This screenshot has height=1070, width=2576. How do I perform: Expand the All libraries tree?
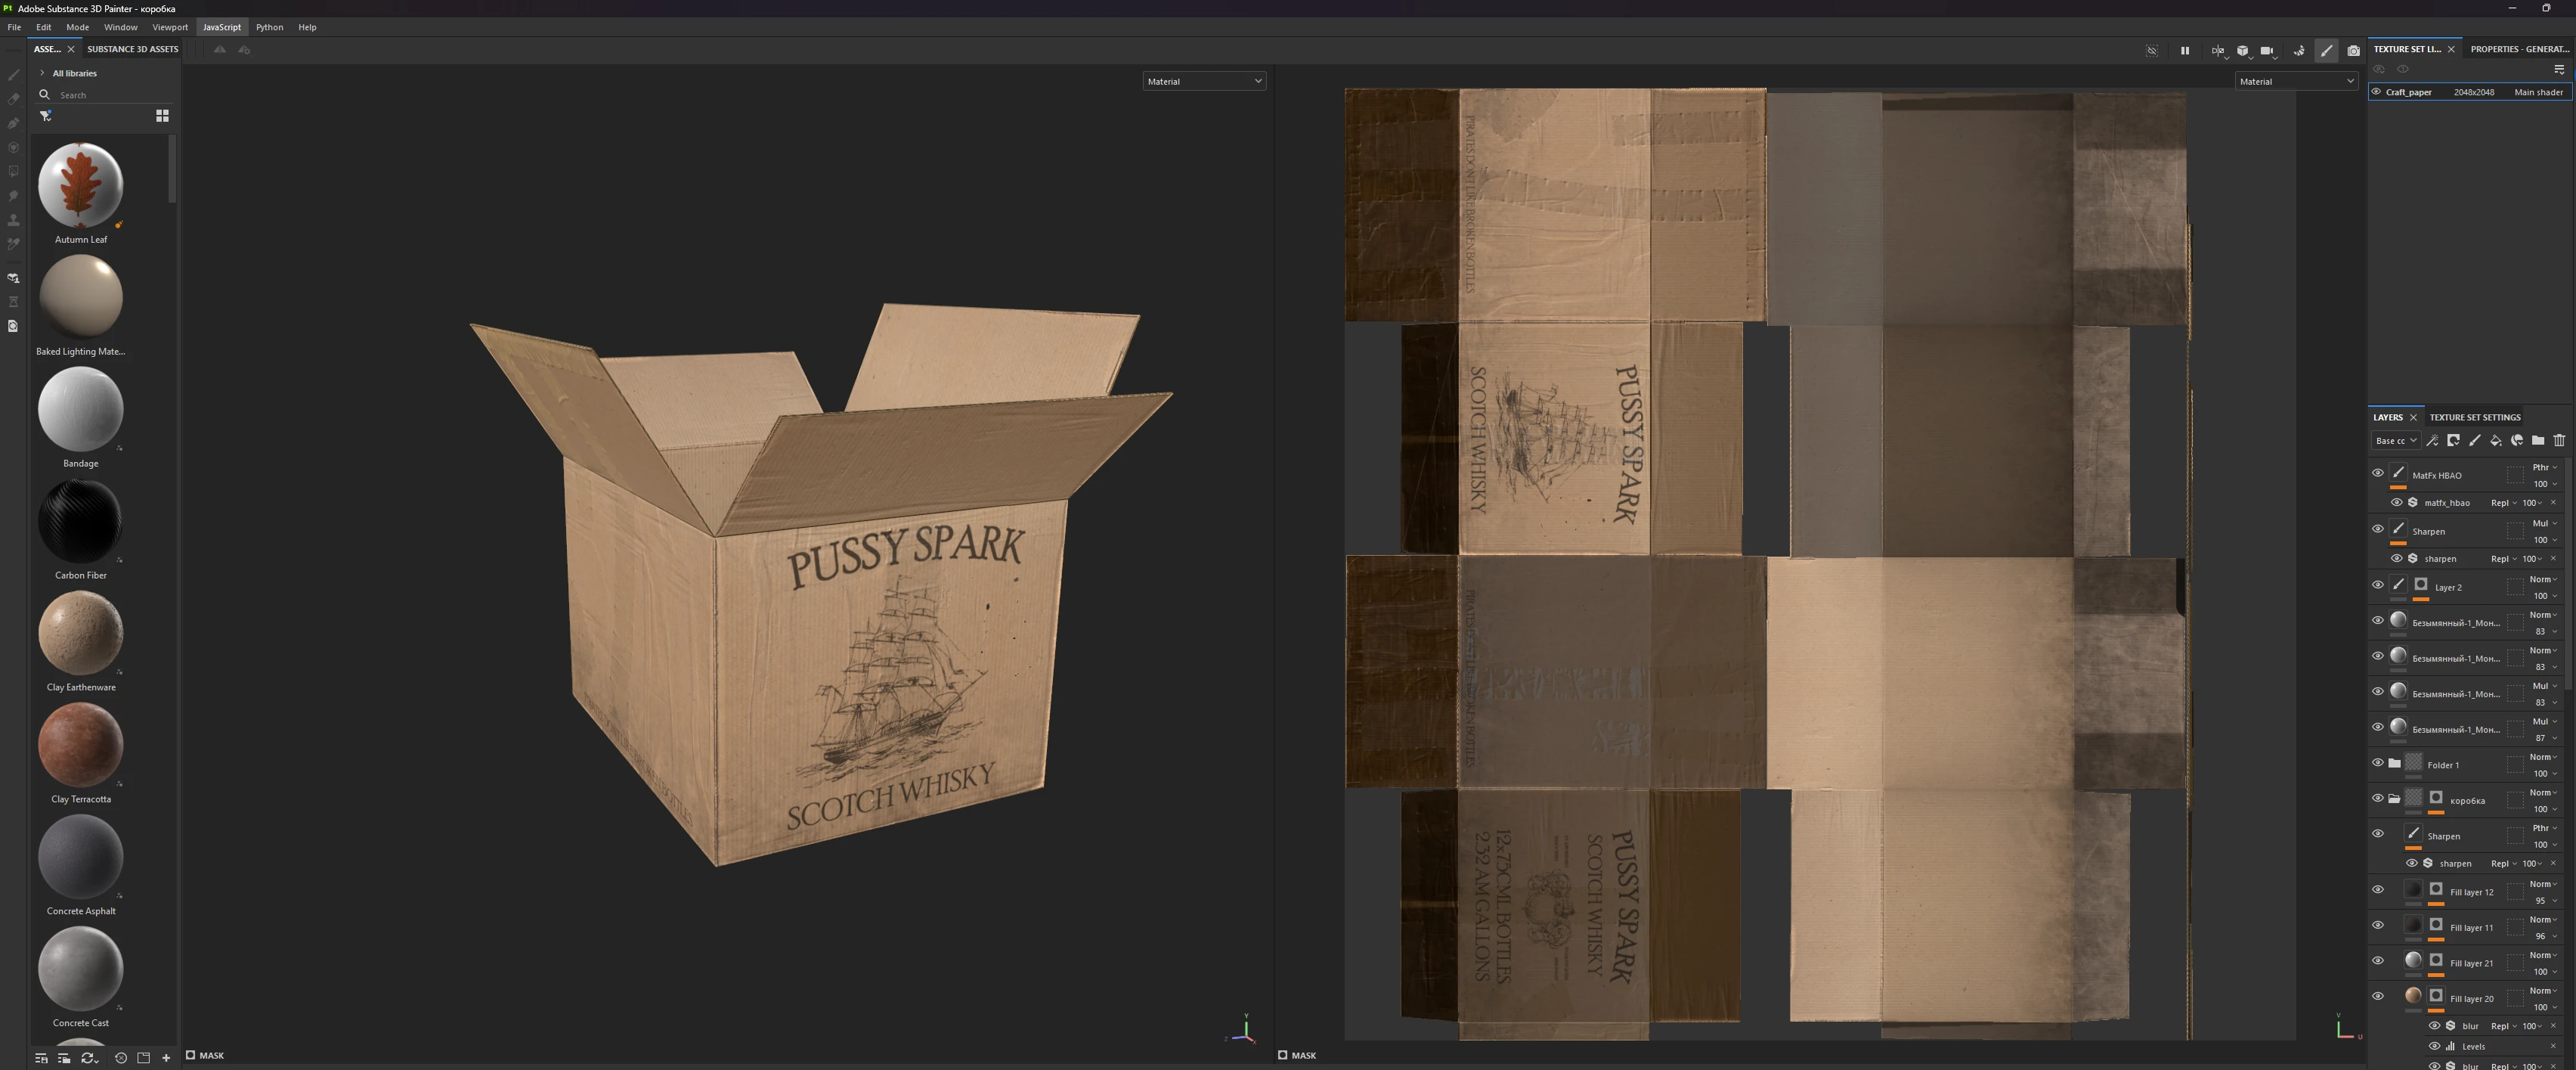pyautogui.click(x=42, y=73)
